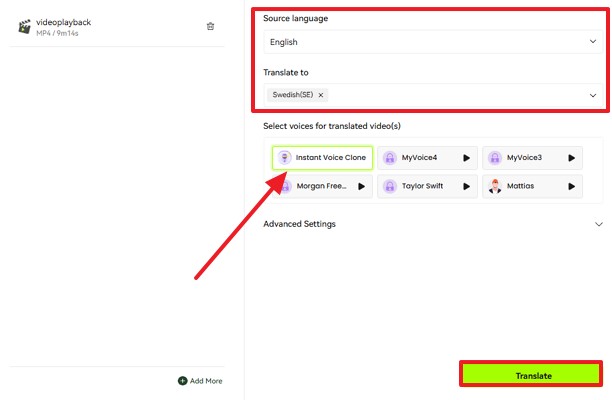Expand the Advanced Settings section

(x=433, y=224)
